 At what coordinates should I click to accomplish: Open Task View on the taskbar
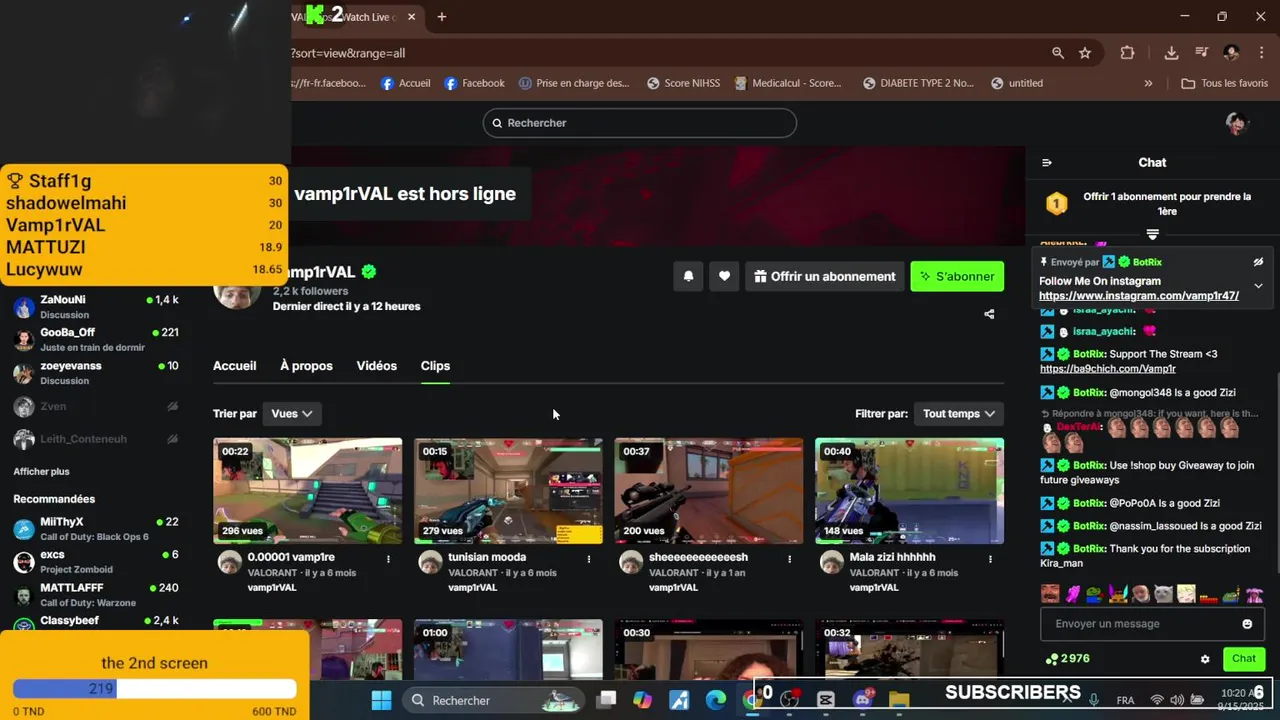[606, 700]
